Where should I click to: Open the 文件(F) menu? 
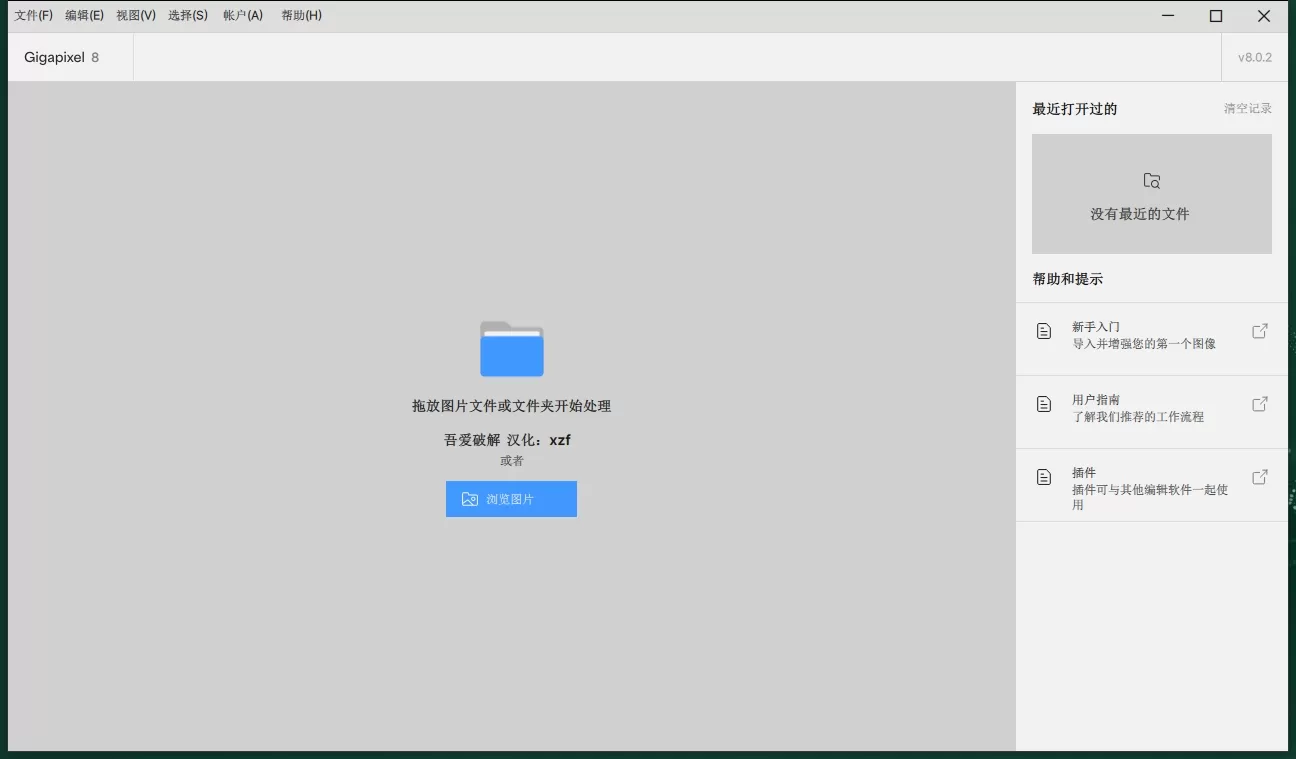33,15
